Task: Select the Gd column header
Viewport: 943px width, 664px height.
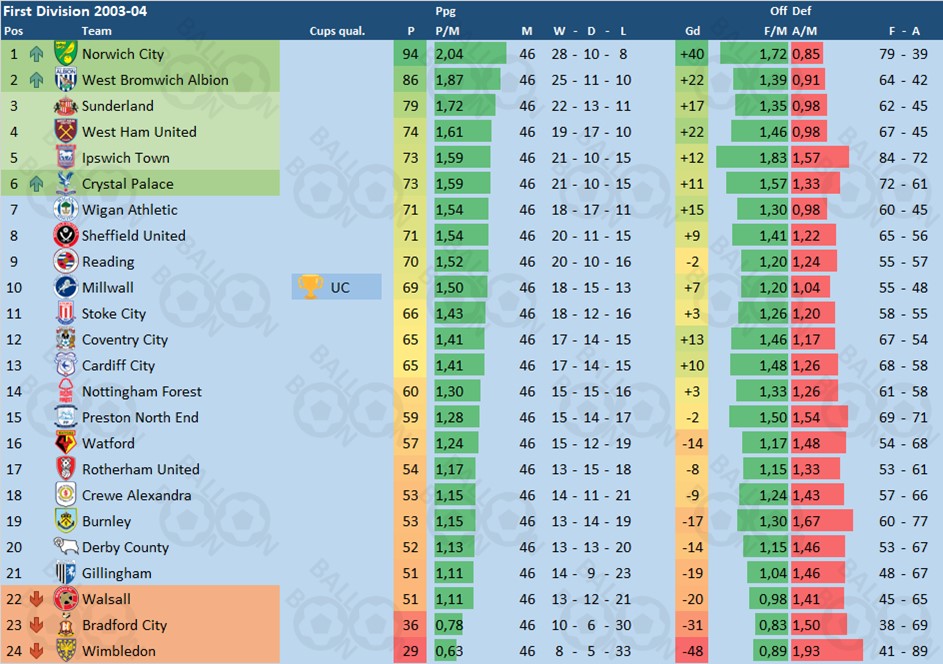Action: pos(692,31)
